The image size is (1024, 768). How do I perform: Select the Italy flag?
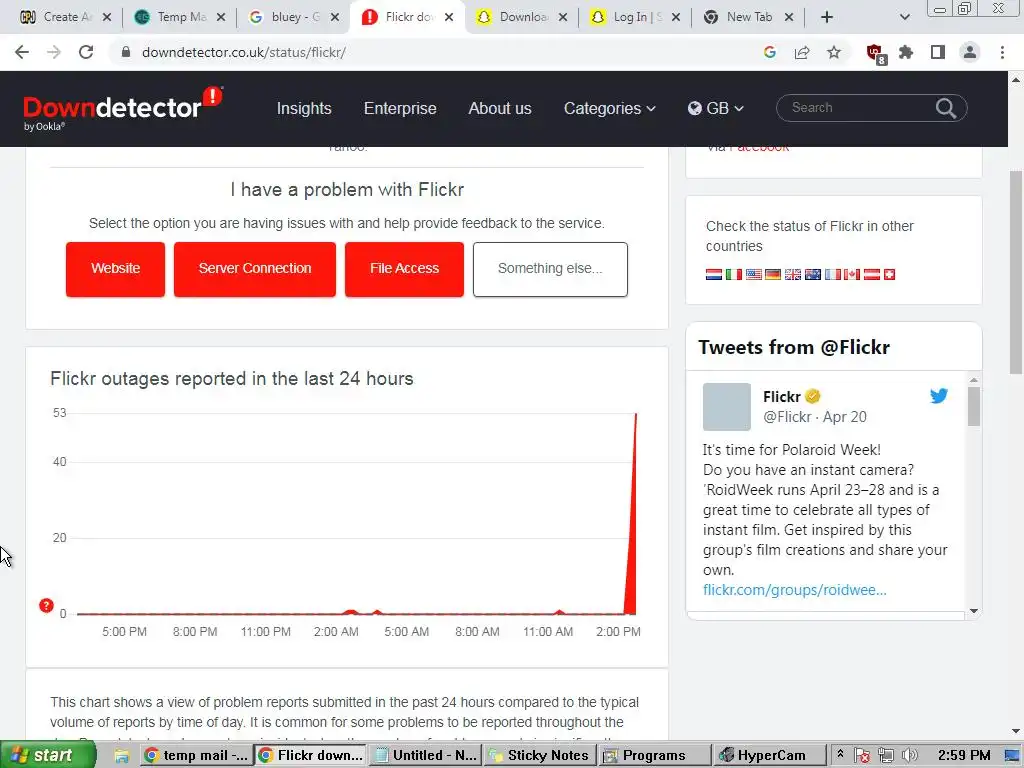pyautogui.click(x=733, y=274)
